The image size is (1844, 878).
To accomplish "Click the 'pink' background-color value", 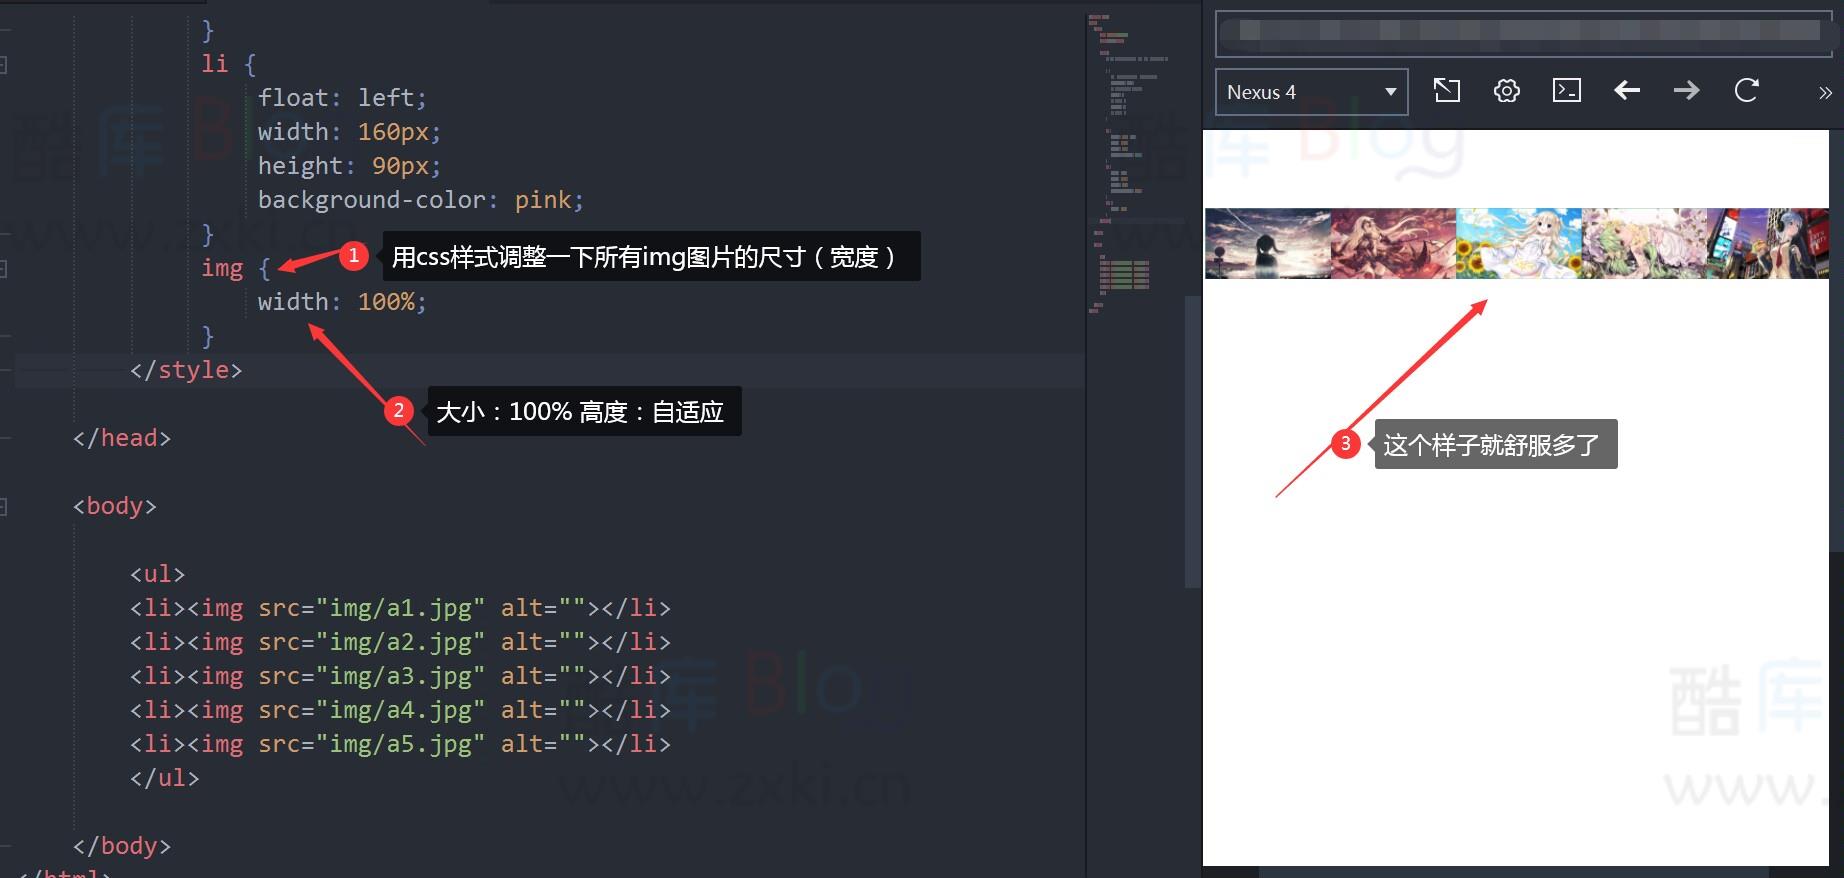I will click(543, 200).
